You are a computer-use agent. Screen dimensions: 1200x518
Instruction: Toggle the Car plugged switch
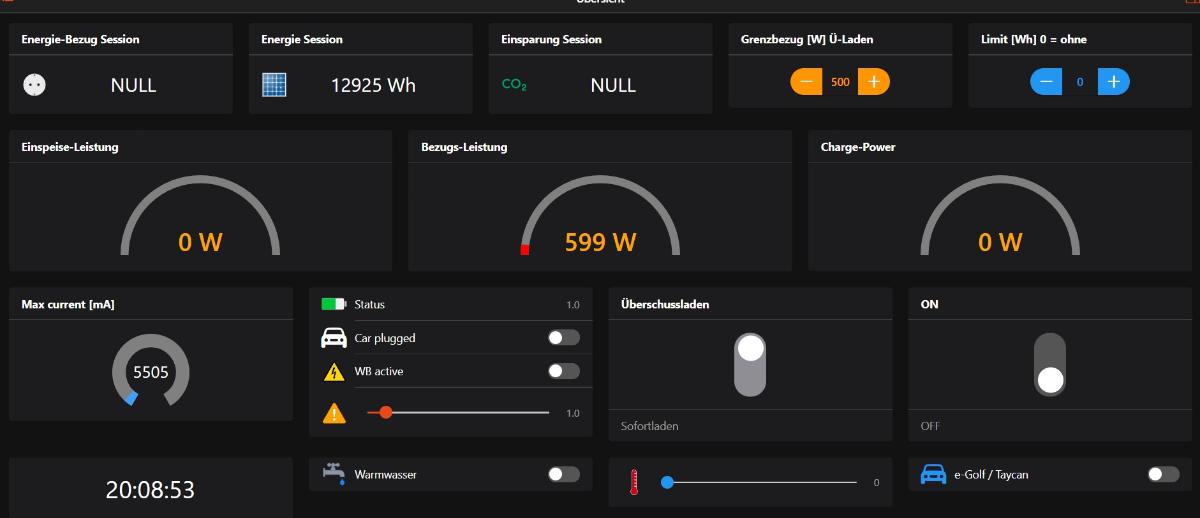[x=563, y=338]
